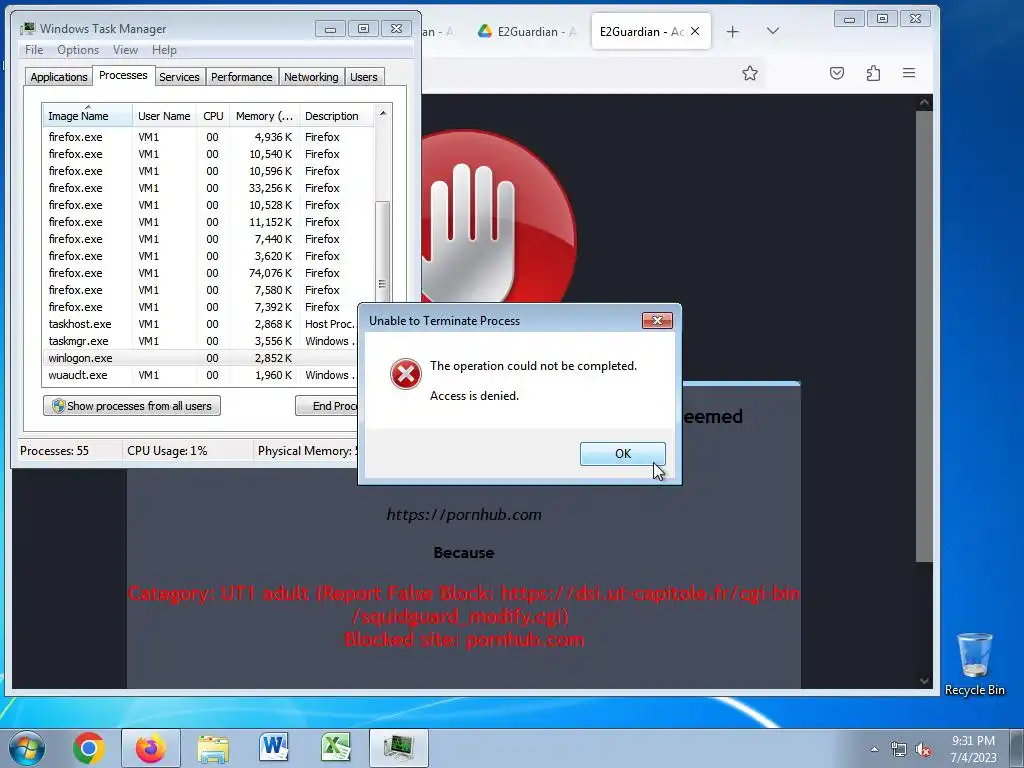Select the Processes tab

point(123,75)
